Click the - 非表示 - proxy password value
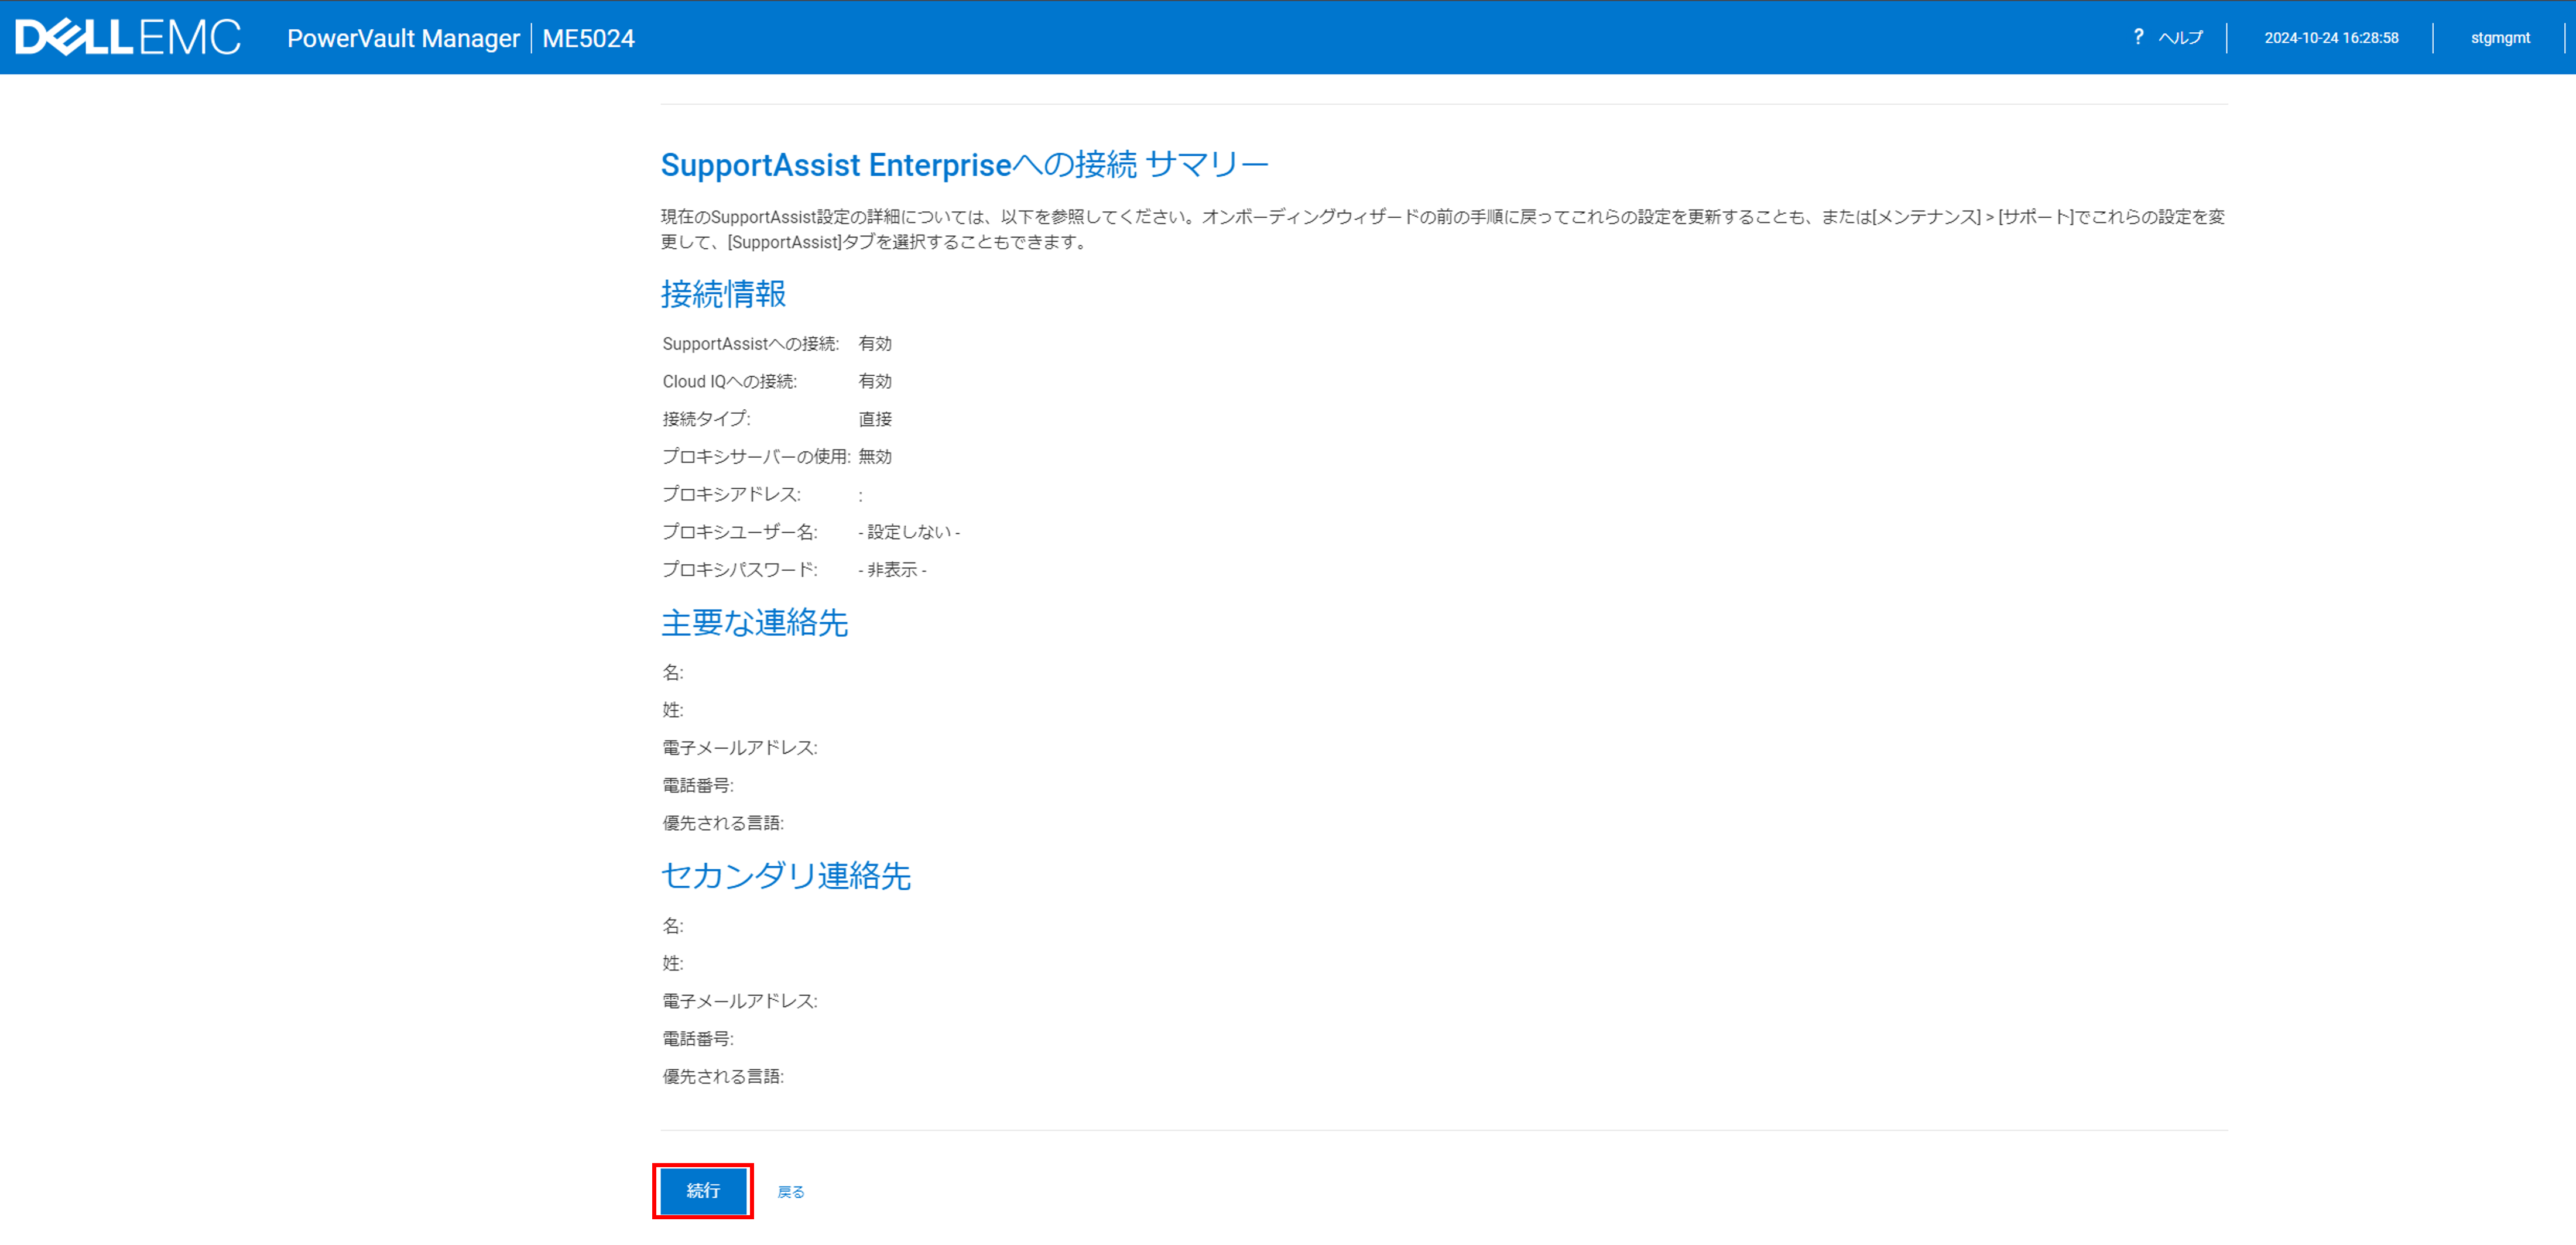The image size is (2576, 1245). [892, 569]
